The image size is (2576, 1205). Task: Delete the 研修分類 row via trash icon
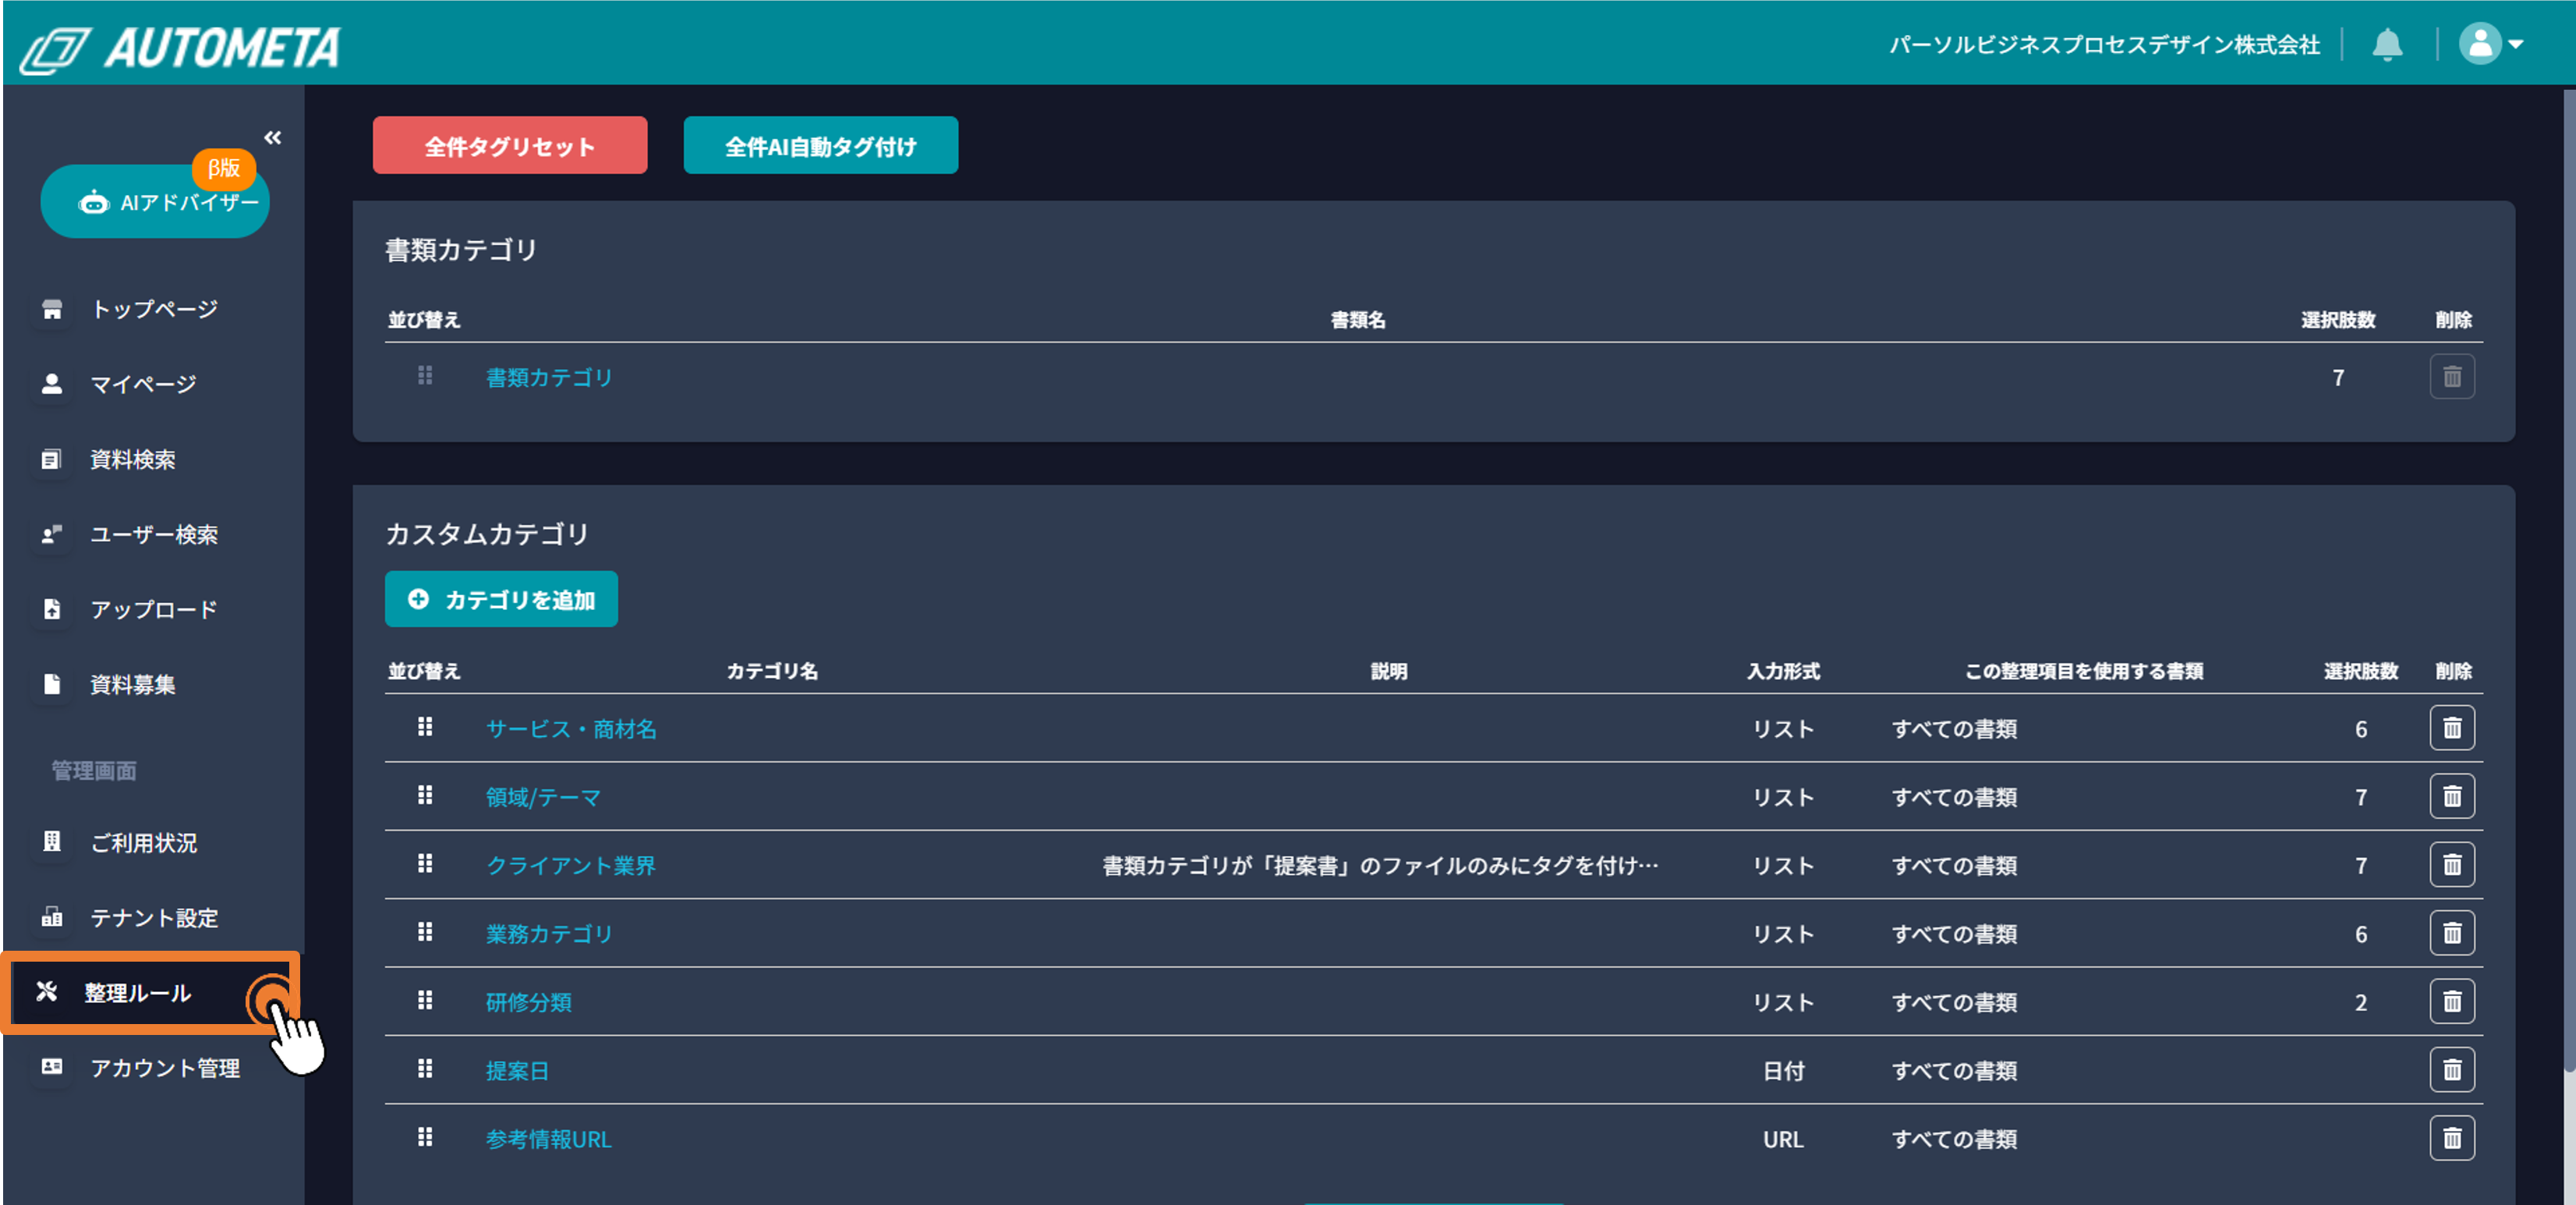[x=2452, y=1001]
